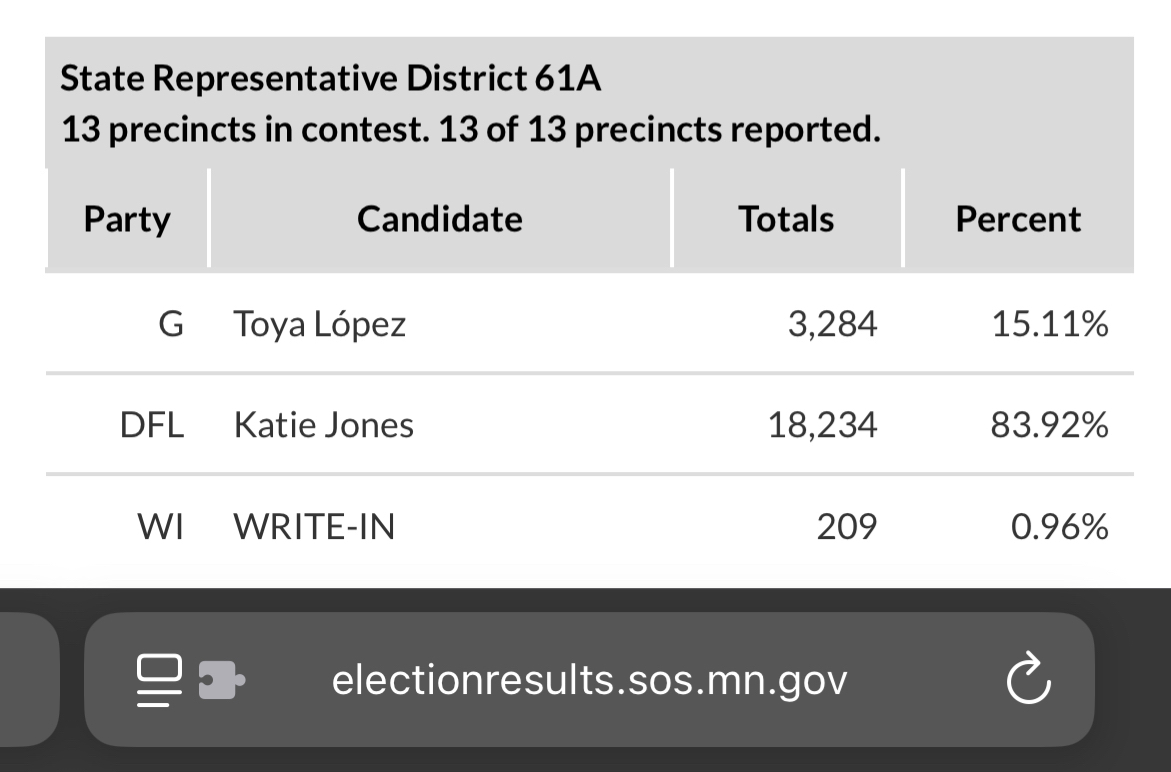Tap the Toya López candidate name
The height and width of the screenshot is (772, 1171).
(x=320, y=324)
